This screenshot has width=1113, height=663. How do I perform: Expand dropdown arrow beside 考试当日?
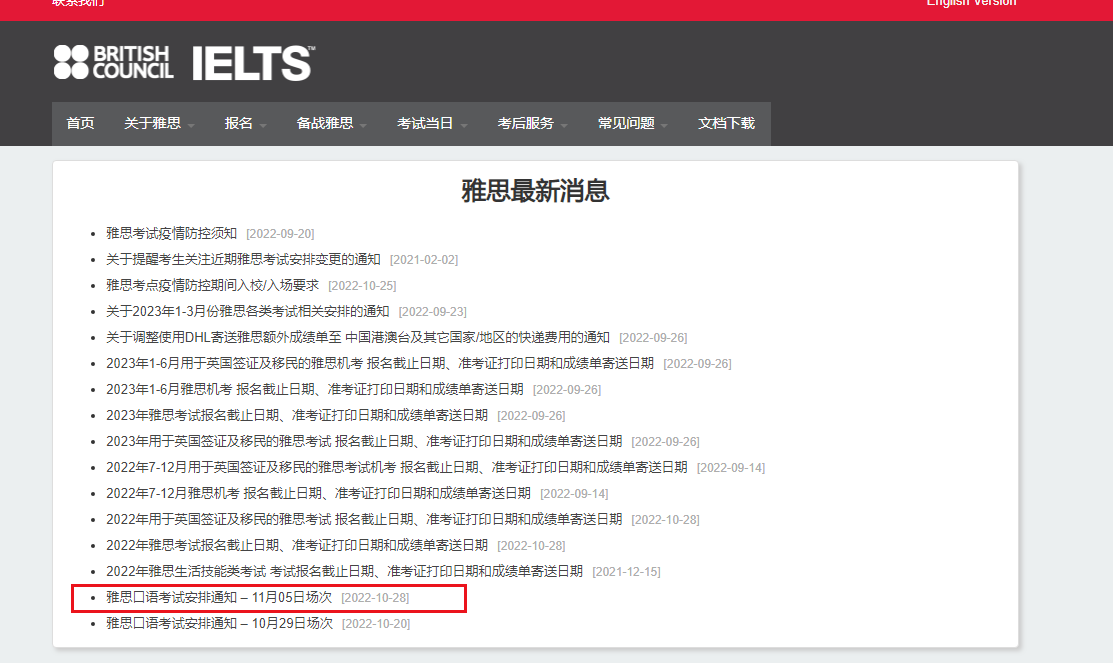click(x=464, y=126)
